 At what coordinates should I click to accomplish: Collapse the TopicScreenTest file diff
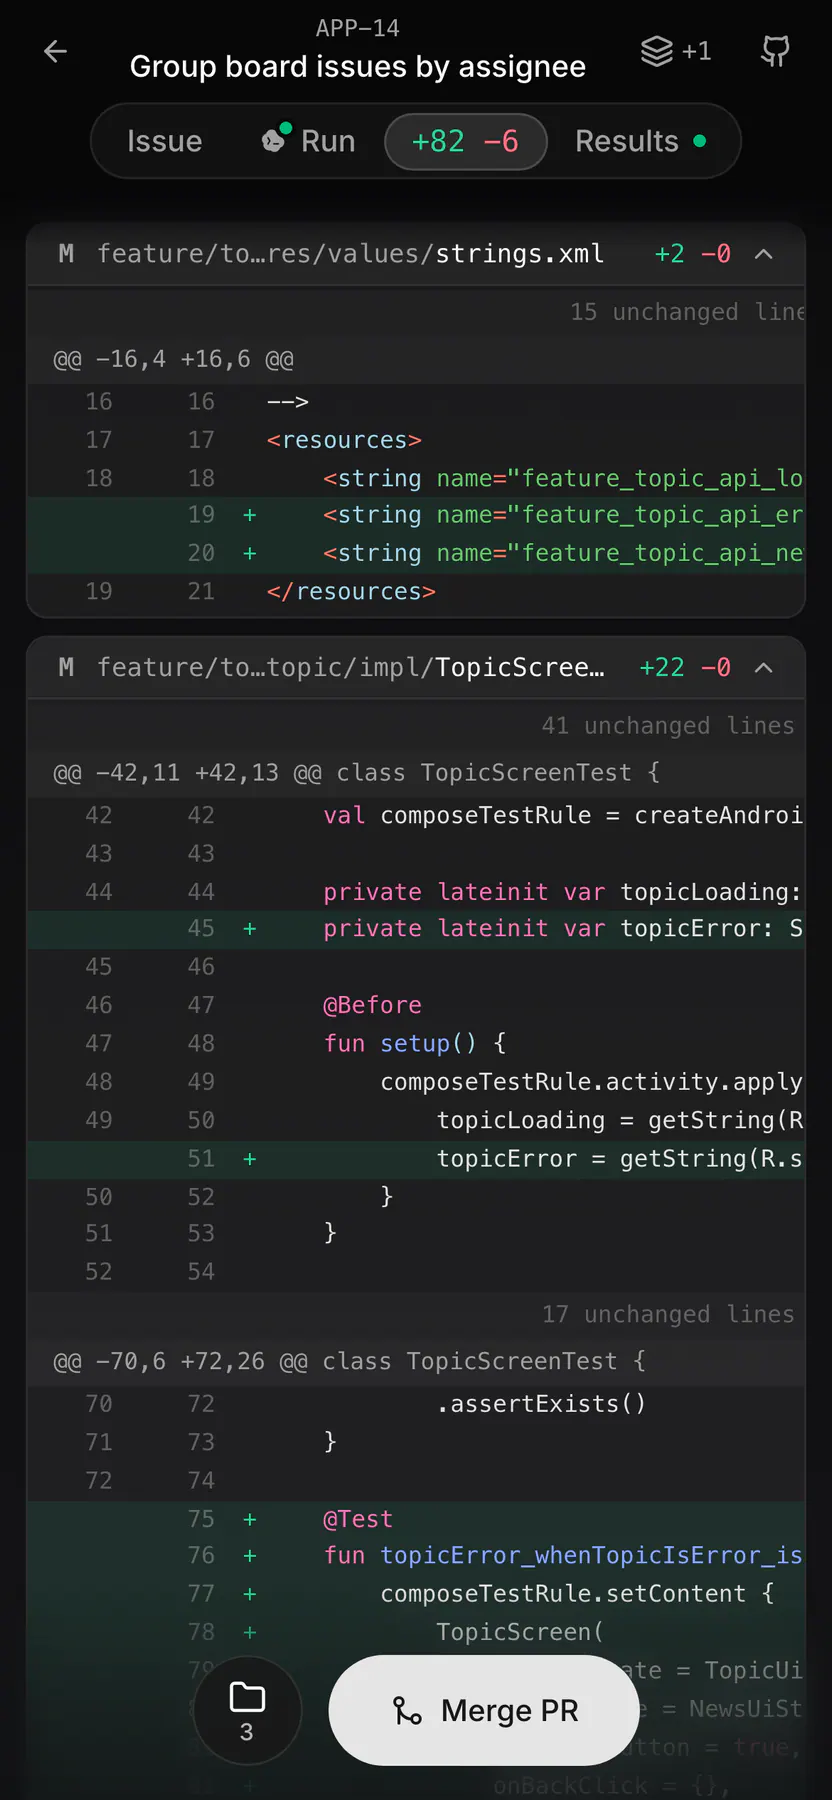(x=764, y=667)
